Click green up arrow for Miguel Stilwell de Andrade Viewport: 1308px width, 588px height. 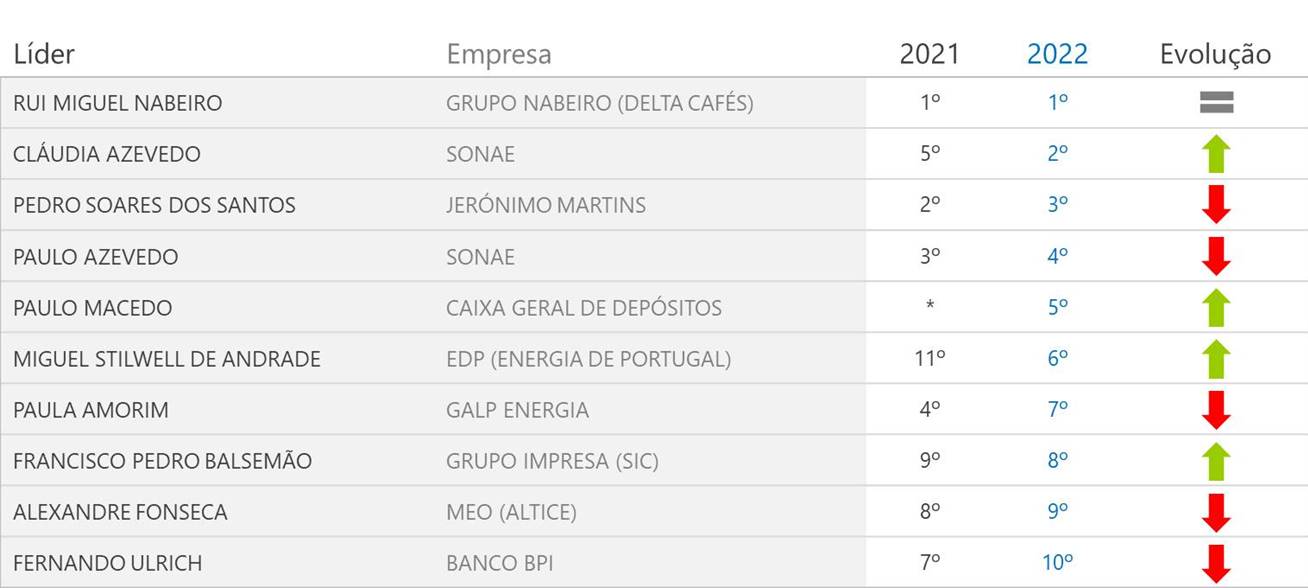pyautogui.click(x=1216, y=358)
